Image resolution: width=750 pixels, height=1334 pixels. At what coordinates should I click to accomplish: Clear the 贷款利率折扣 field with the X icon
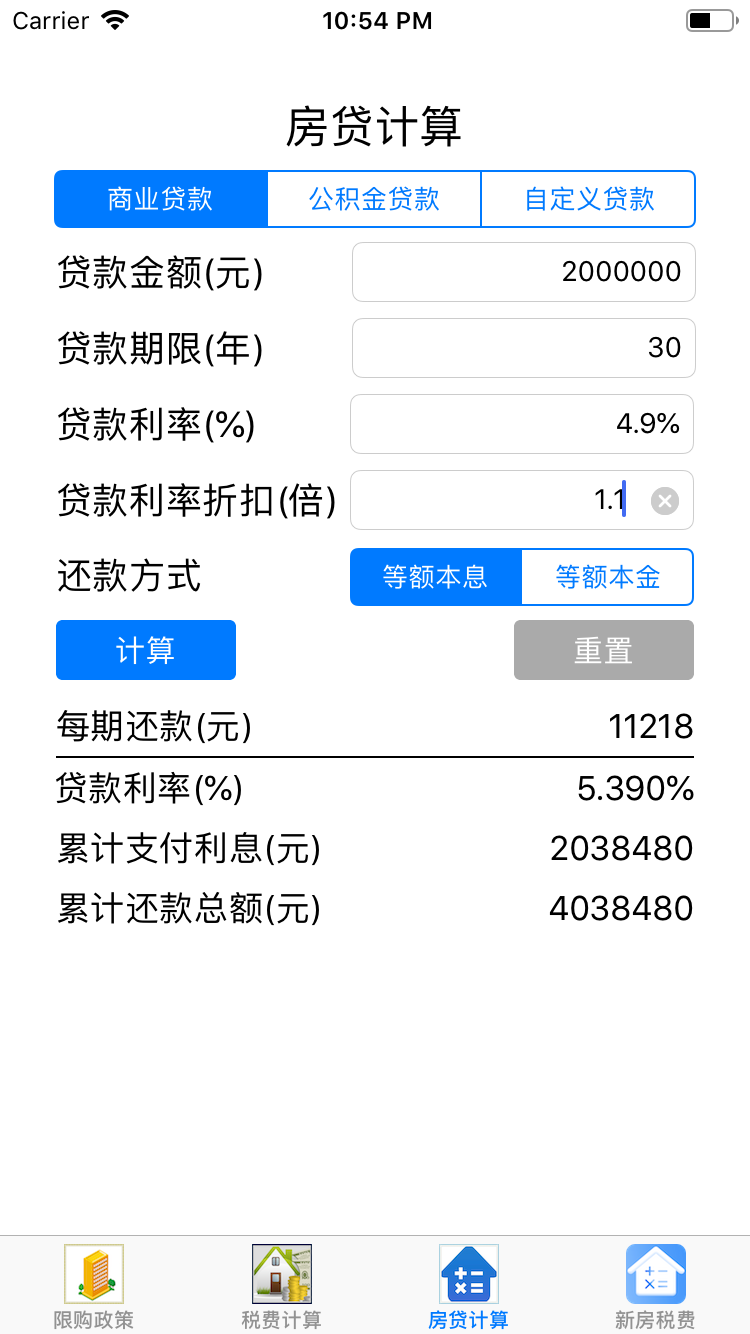coord(665,501)
